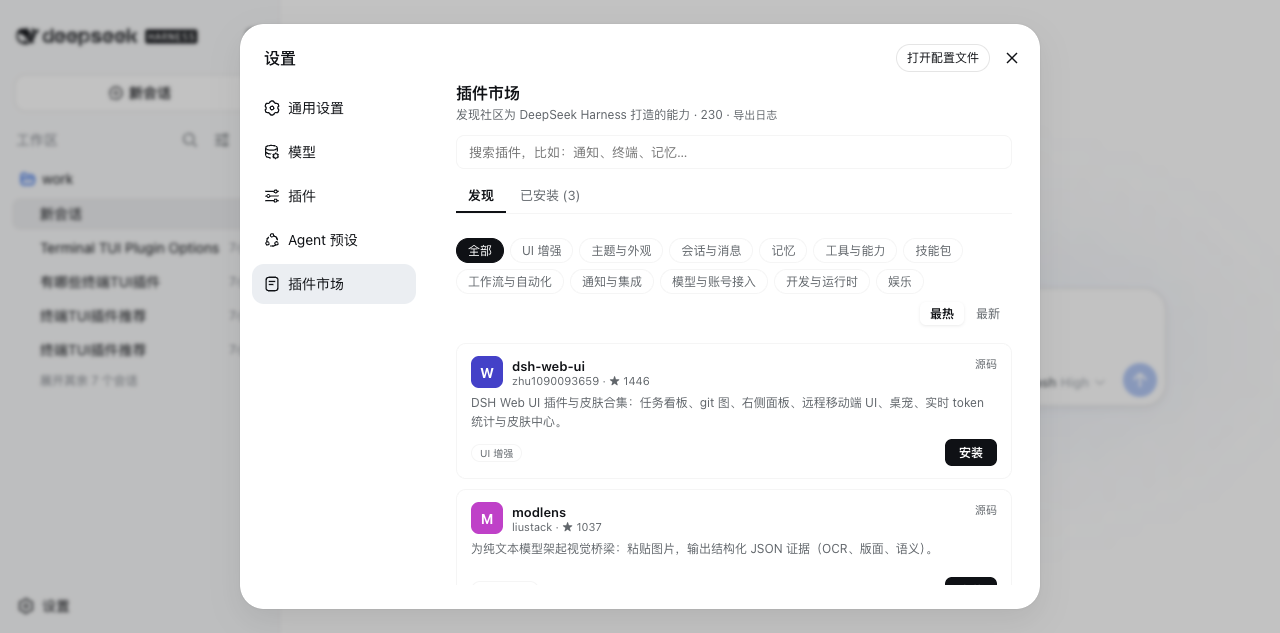This screenshot has height=633, width=1280.
Task: Filter plugins by 会话与消息
Action: point(711,251)
